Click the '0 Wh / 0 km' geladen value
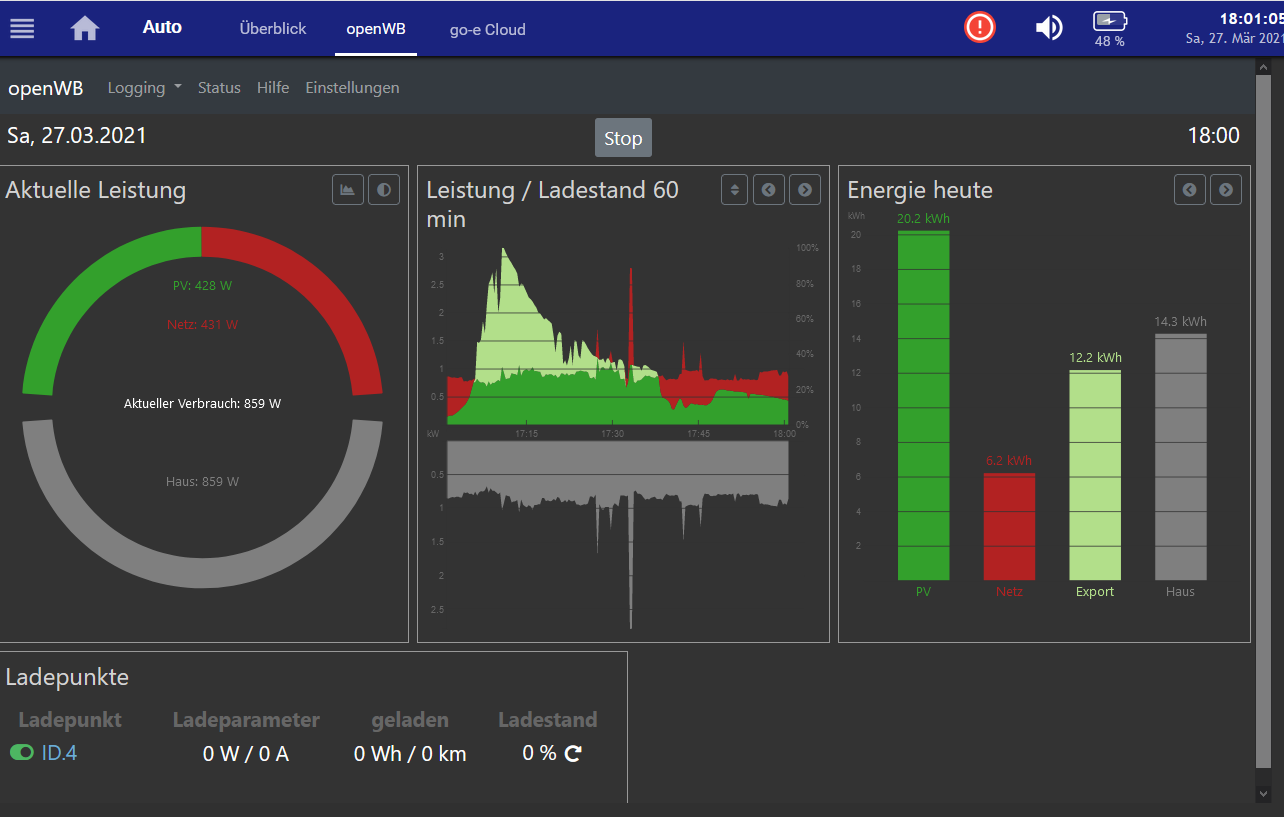Image resolution: width=1284 pixels, height=817 pixels. point(410,754)
